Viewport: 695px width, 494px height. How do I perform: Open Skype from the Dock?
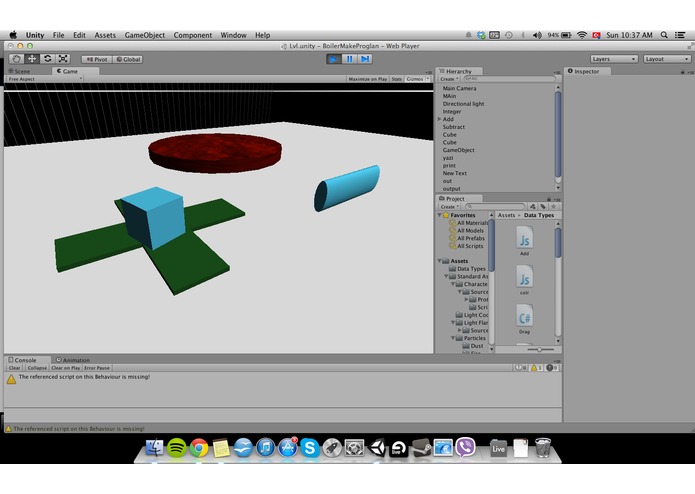(x=310, y=448)
